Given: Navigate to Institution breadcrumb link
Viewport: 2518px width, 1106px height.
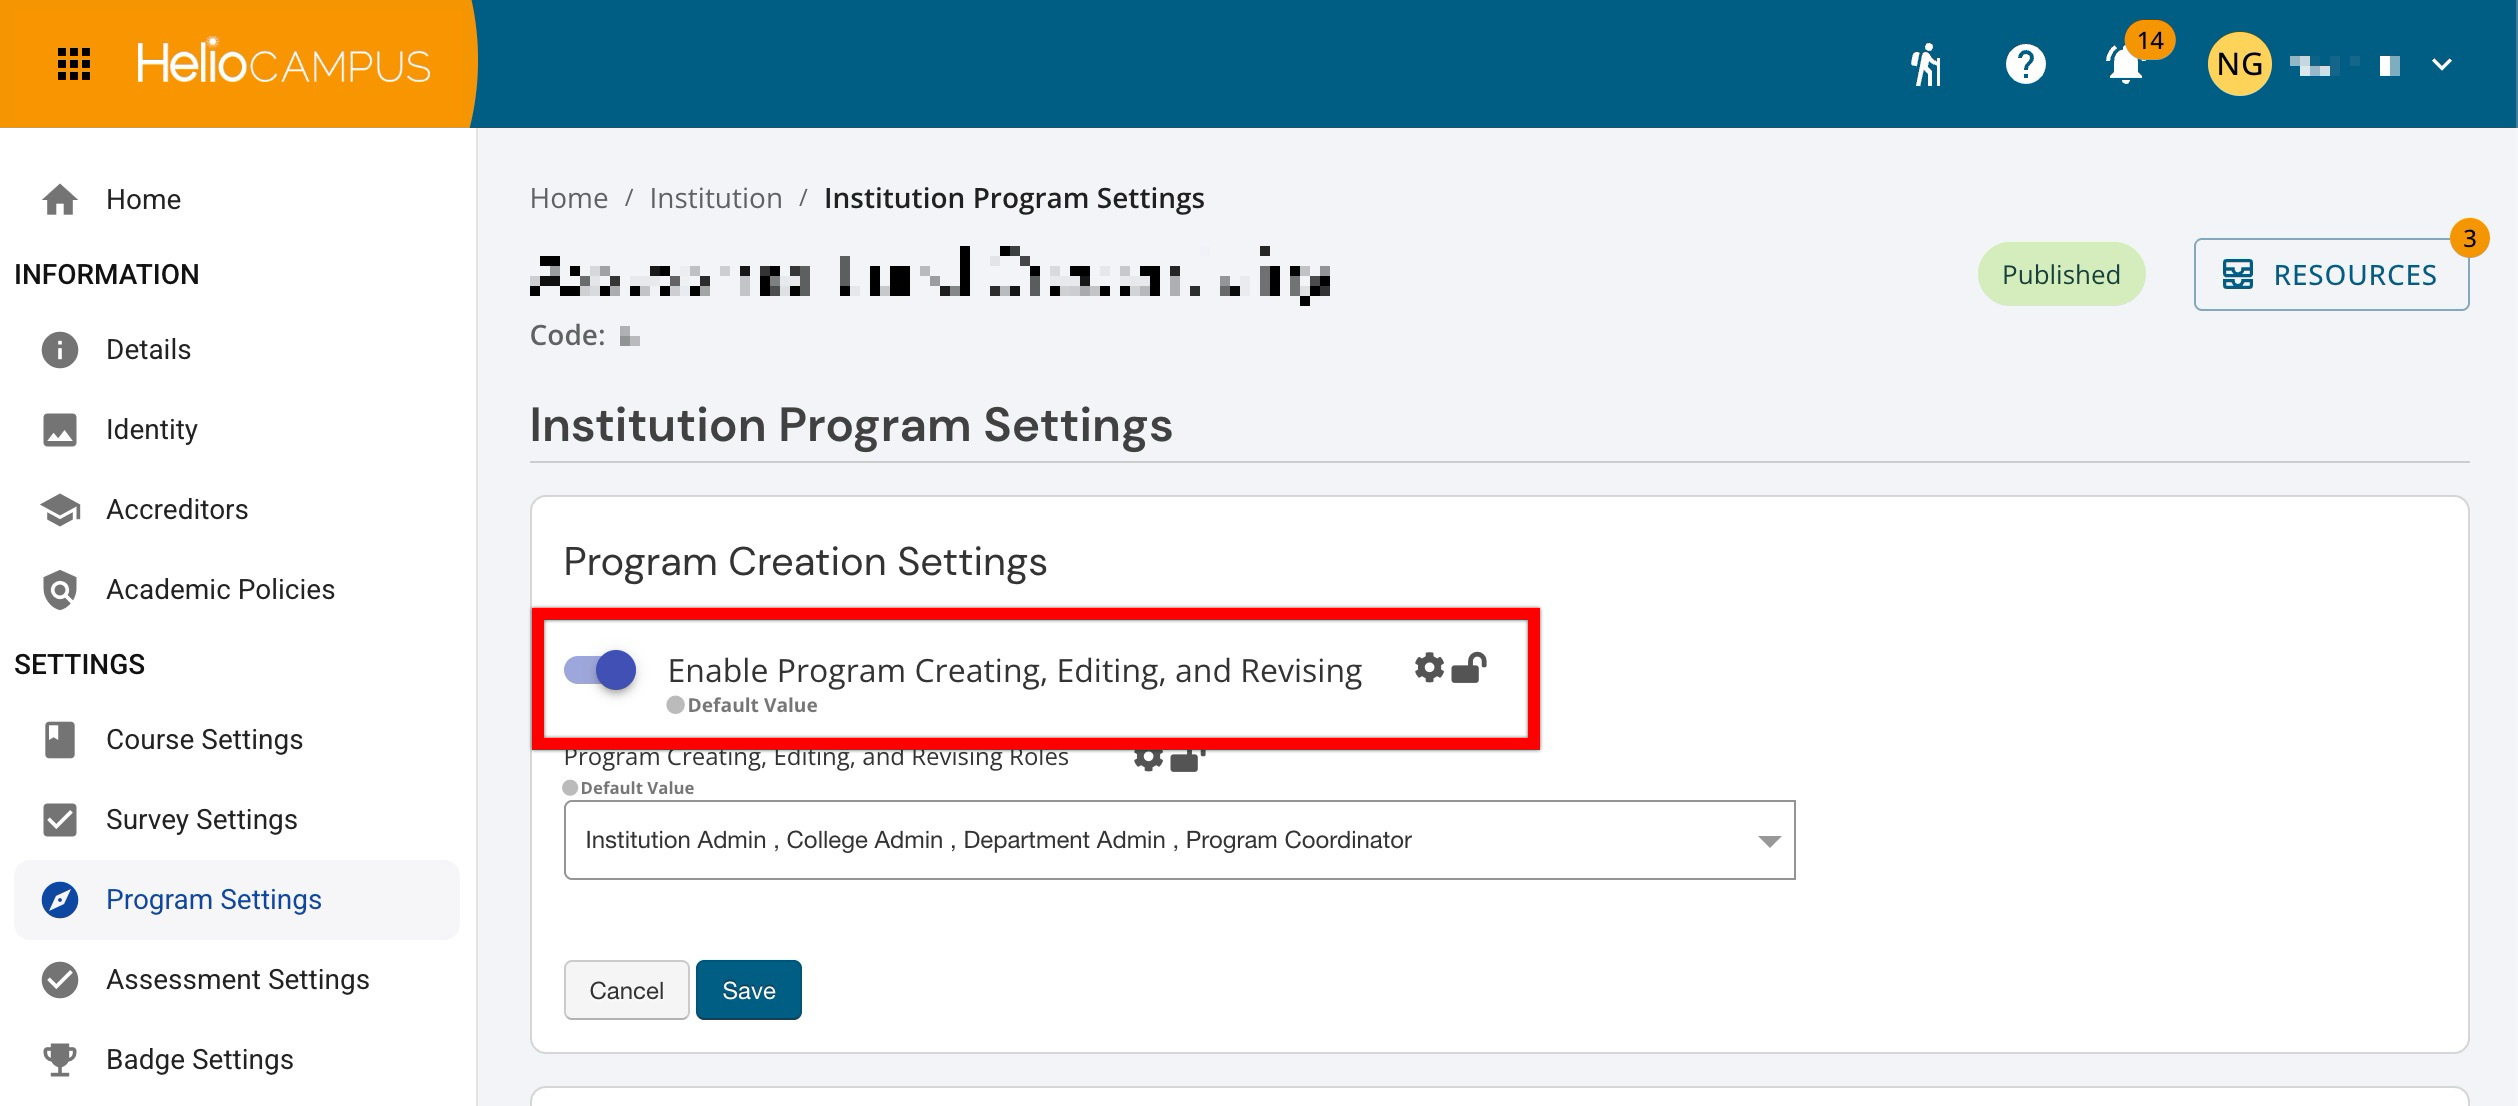Looking at the screenshot, I should [x=715, y=198].
